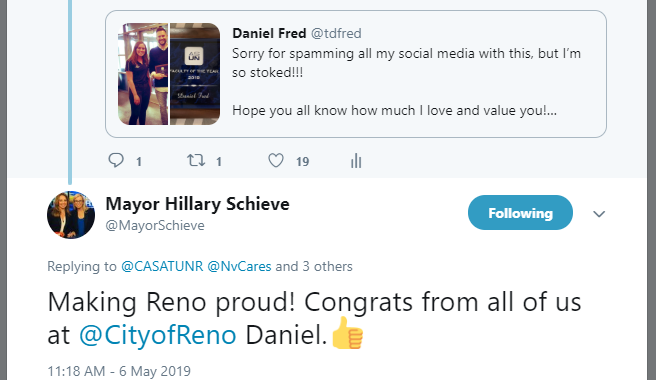
Task: Click the reply count number 1
Action: pyautogui.click(x=139, y=162)
